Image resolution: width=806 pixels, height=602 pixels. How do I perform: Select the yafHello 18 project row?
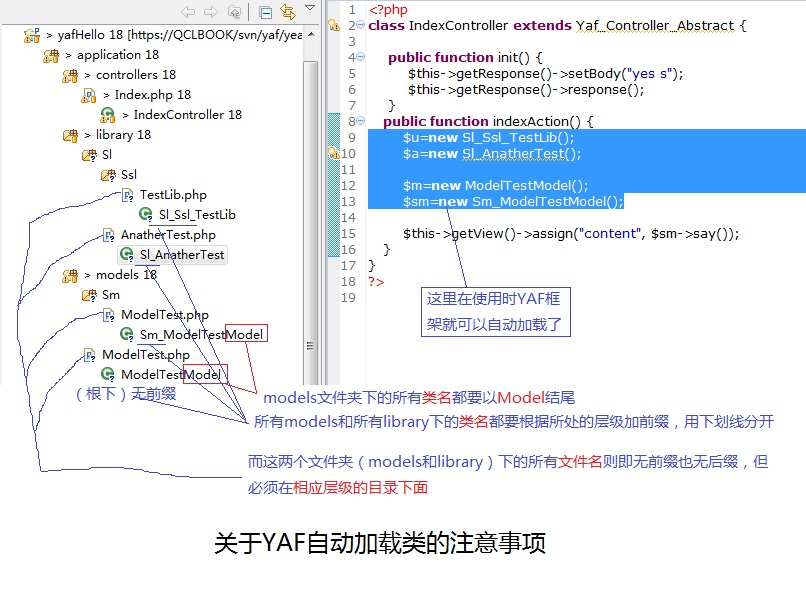174,35
